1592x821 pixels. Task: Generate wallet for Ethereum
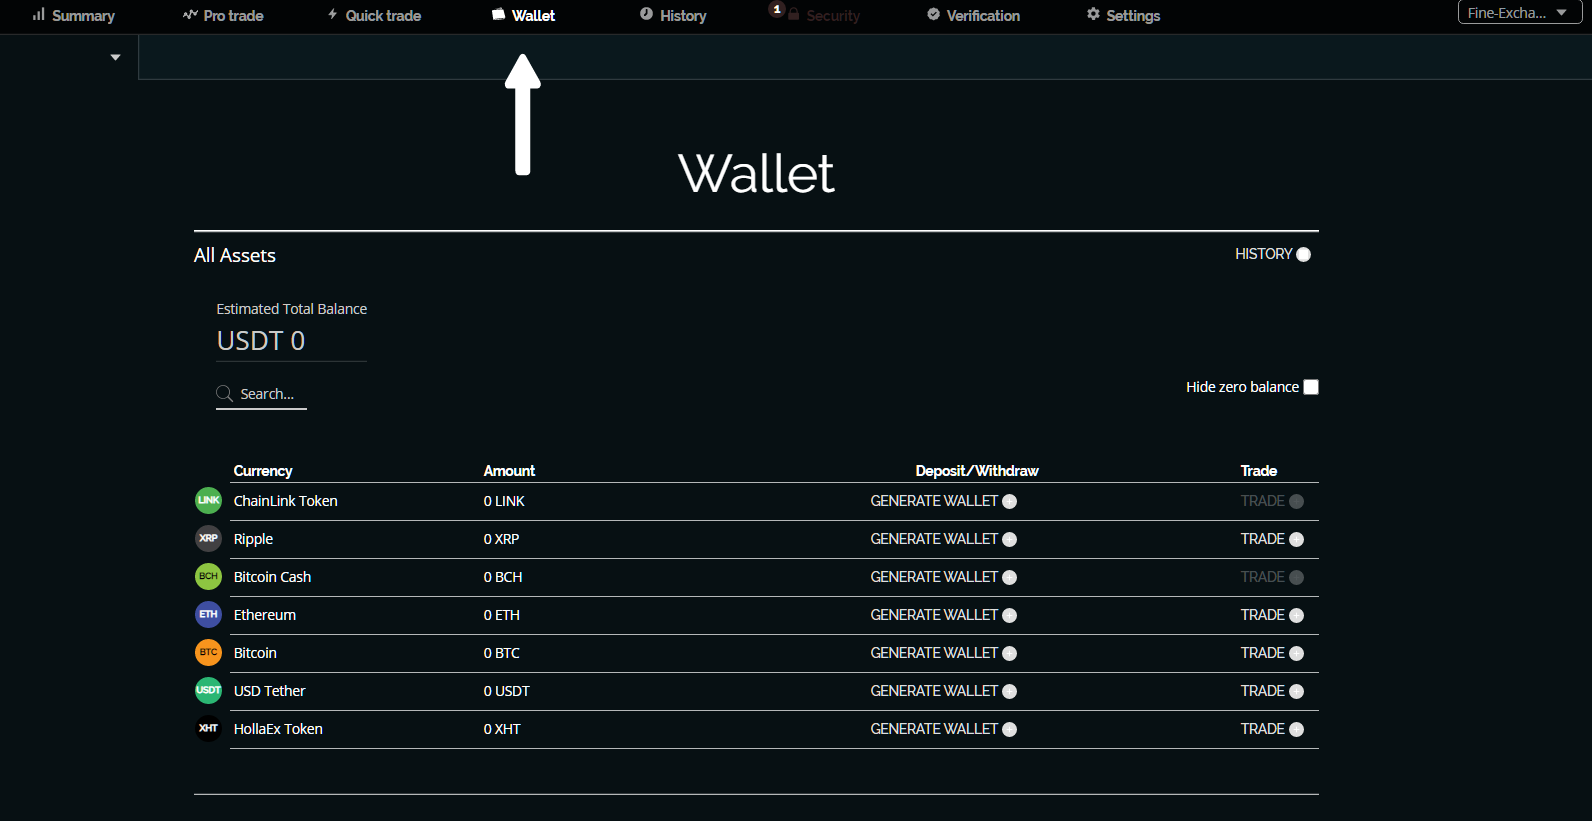point(943,615)
